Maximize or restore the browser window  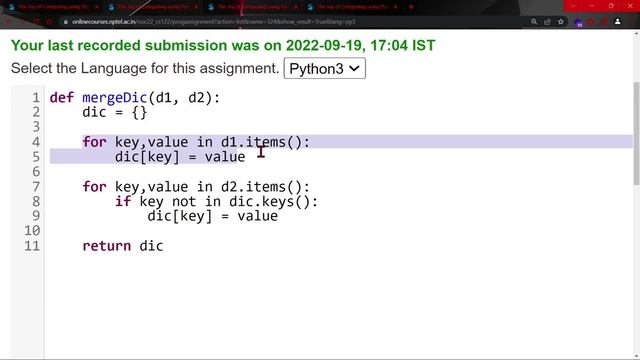pos(611,6)
